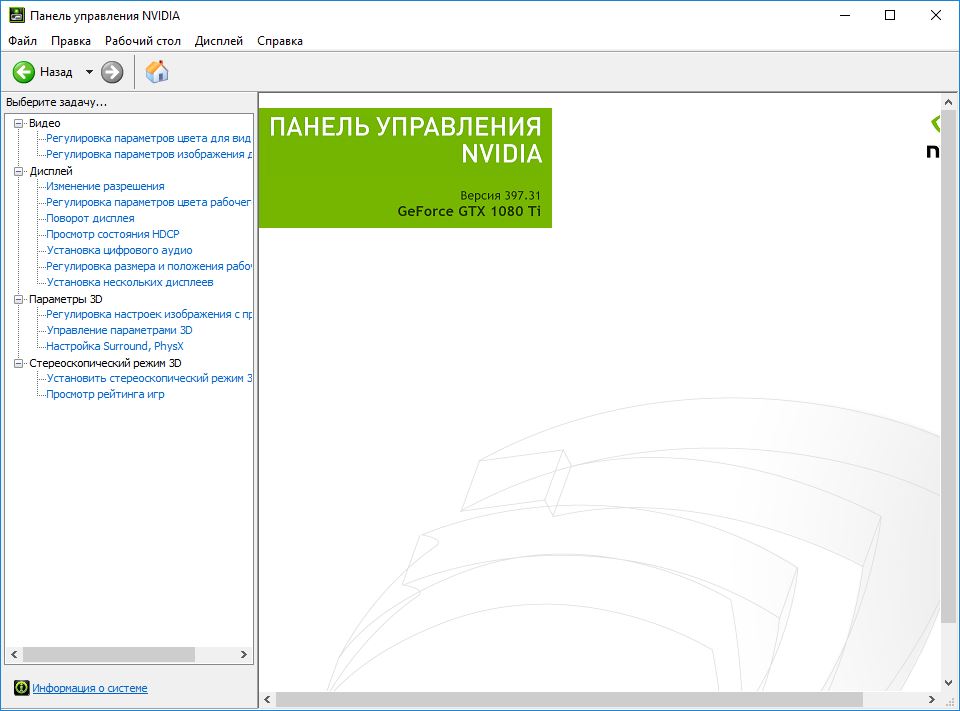Collapse the Параметры 3D tree node
This screenshot has height=711, width=960.
(x=18, y=299)
